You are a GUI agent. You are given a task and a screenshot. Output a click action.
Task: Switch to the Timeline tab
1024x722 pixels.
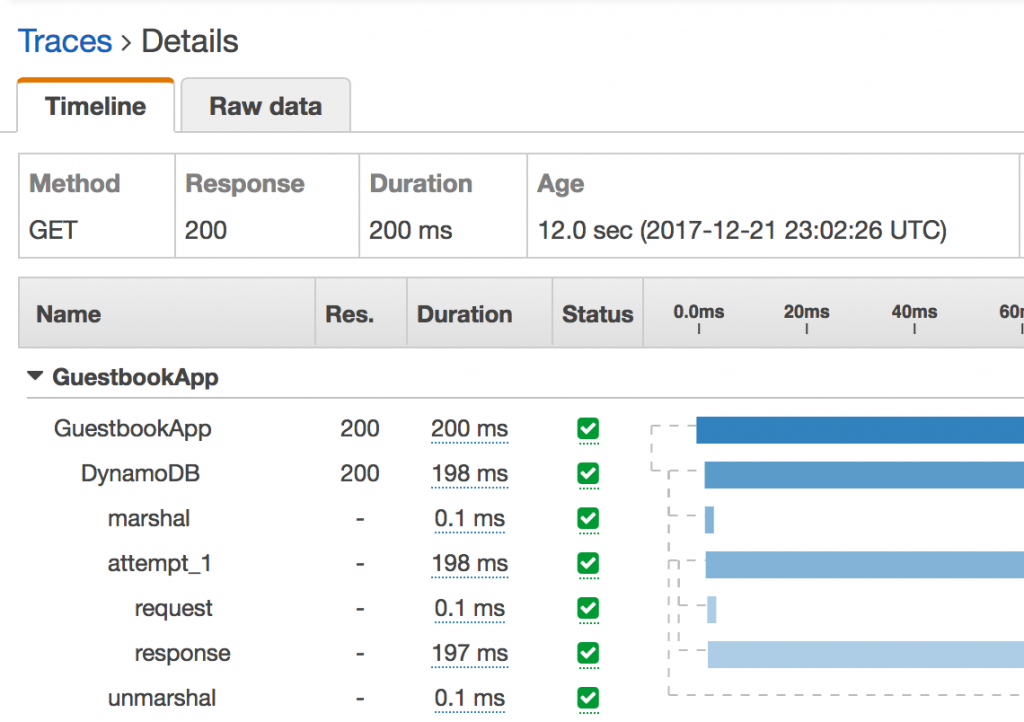coord(95,106)
